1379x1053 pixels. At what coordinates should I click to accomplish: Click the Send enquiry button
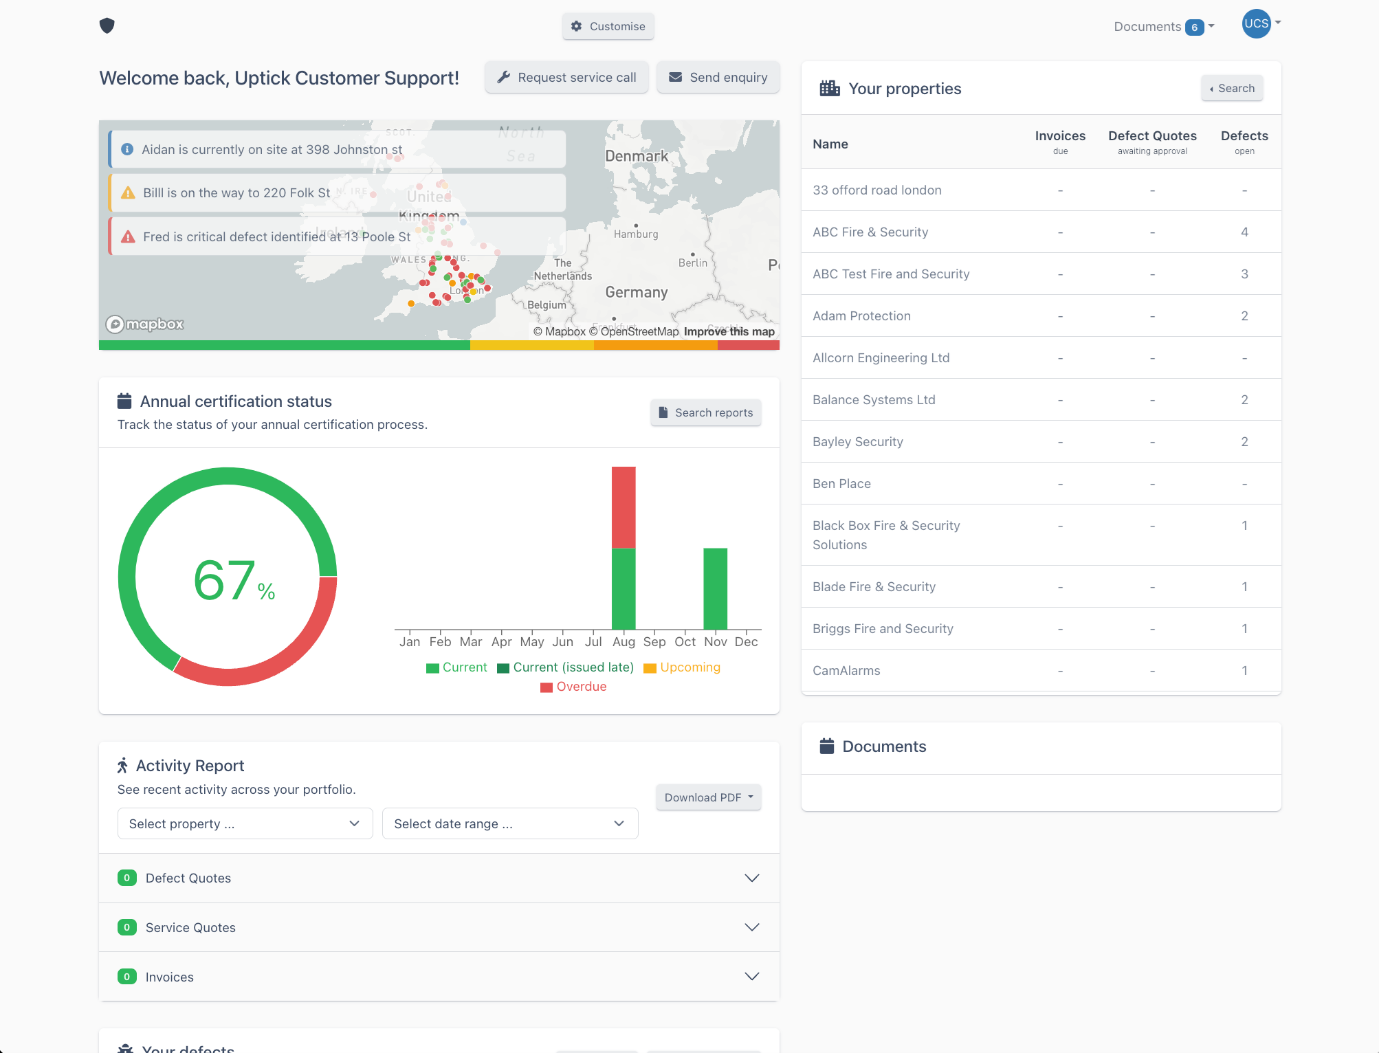tap(718, 77)
